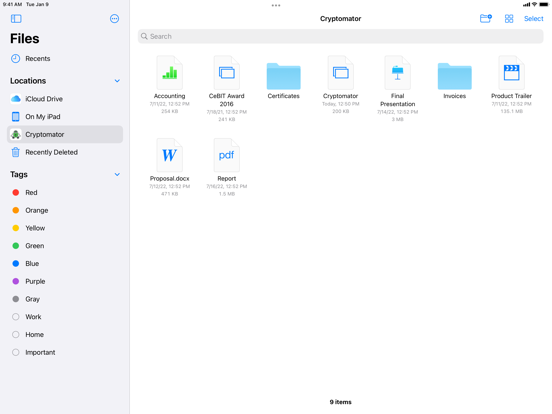
Task: Filter by the Orange tag
Action: (65, 210)
